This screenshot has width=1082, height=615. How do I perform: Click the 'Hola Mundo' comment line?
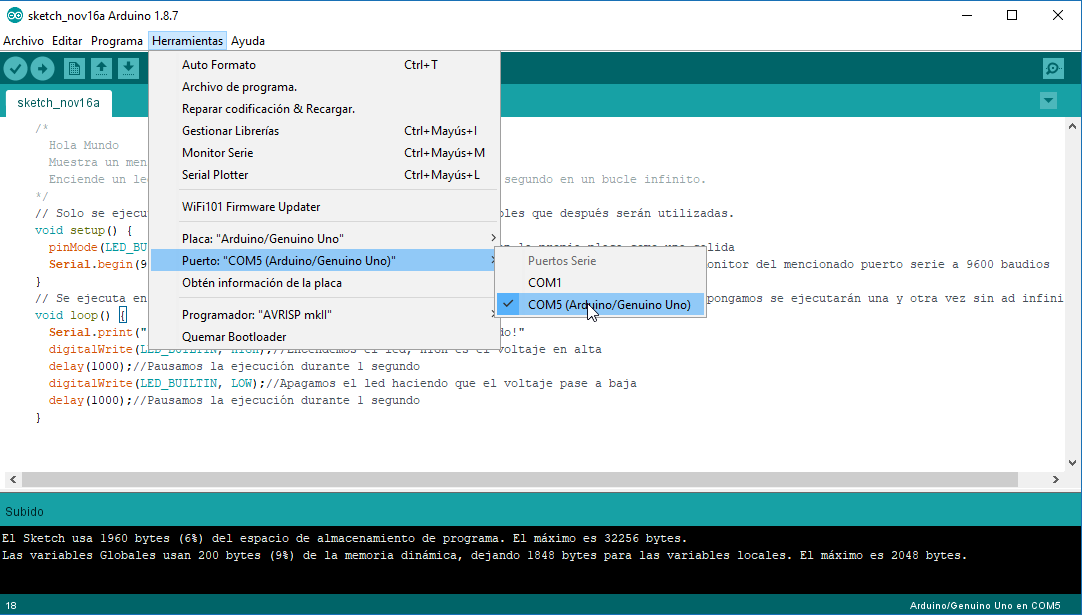click(83, 145)
